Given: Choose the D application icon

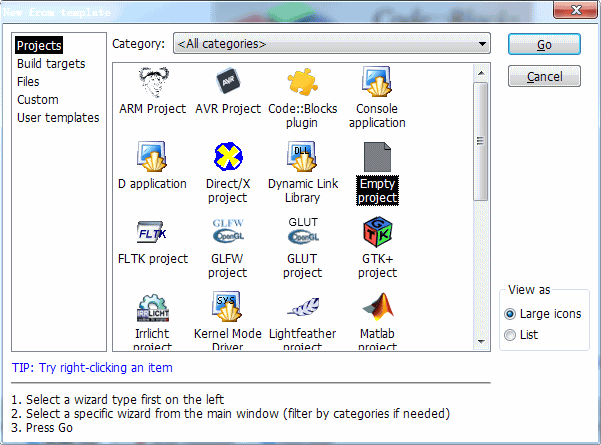Looking at the screenshot, I should [x=152, y=156].
